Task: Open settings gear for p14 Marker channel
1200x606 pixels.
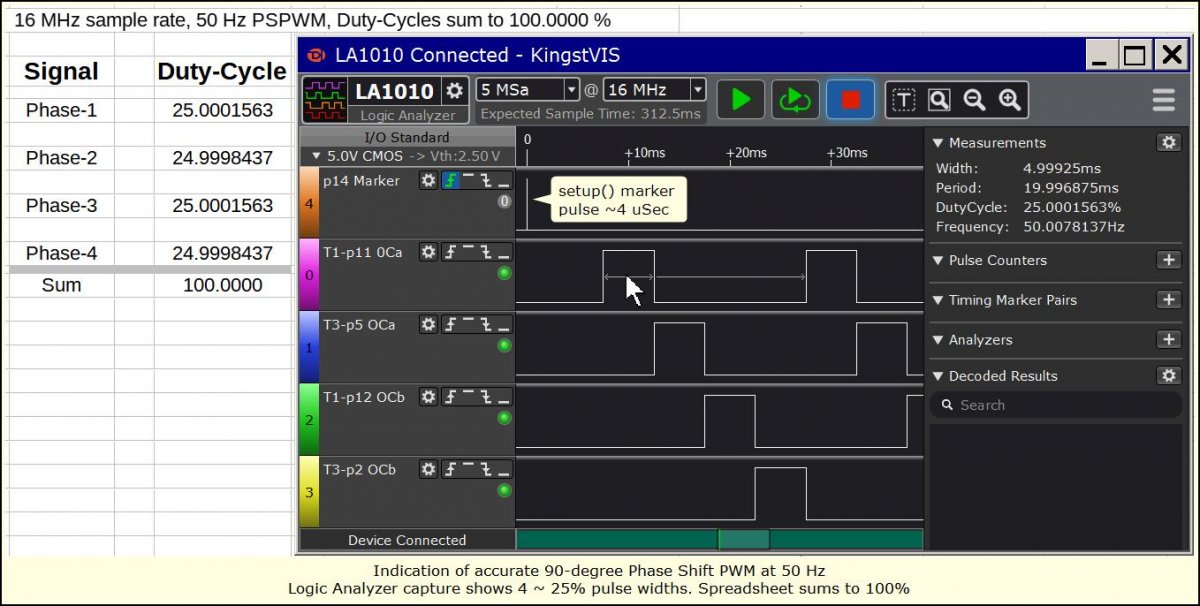Action: point(428,181)
